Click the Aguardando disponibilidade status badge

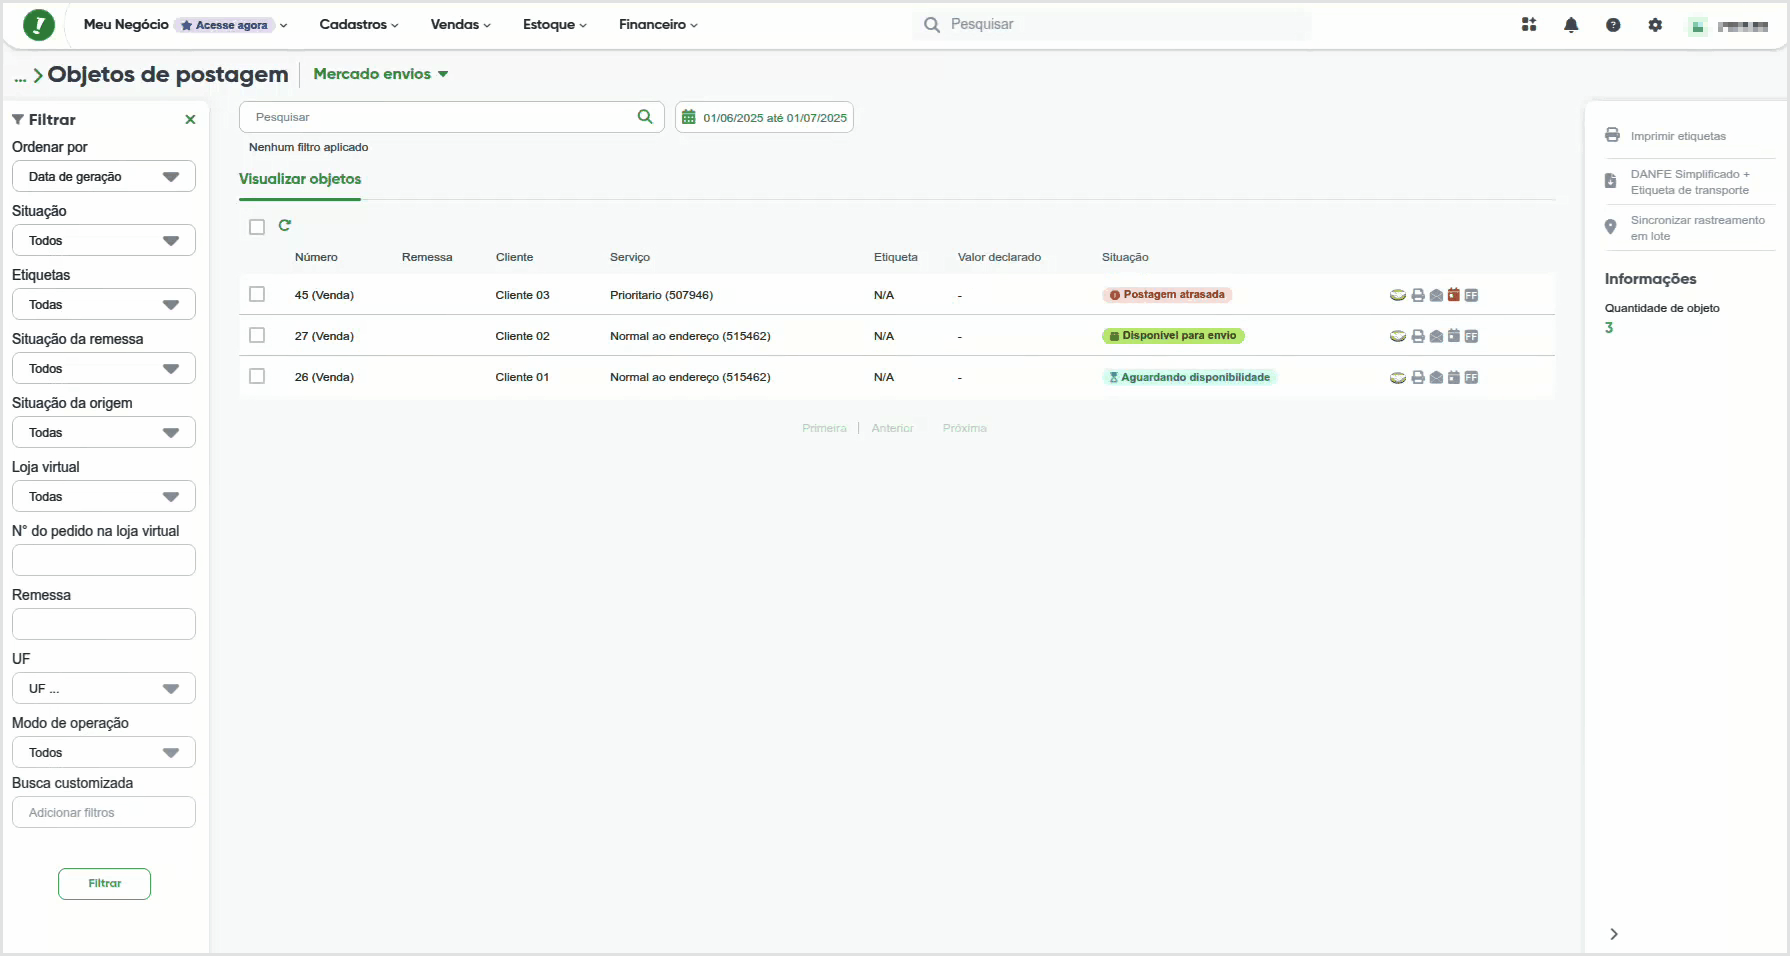(1190, 377)
